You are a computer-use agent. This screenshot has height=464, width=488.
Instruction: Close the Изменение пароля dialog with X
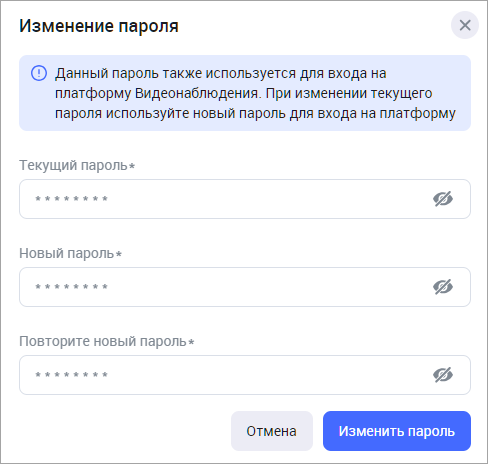coord(465,25)
